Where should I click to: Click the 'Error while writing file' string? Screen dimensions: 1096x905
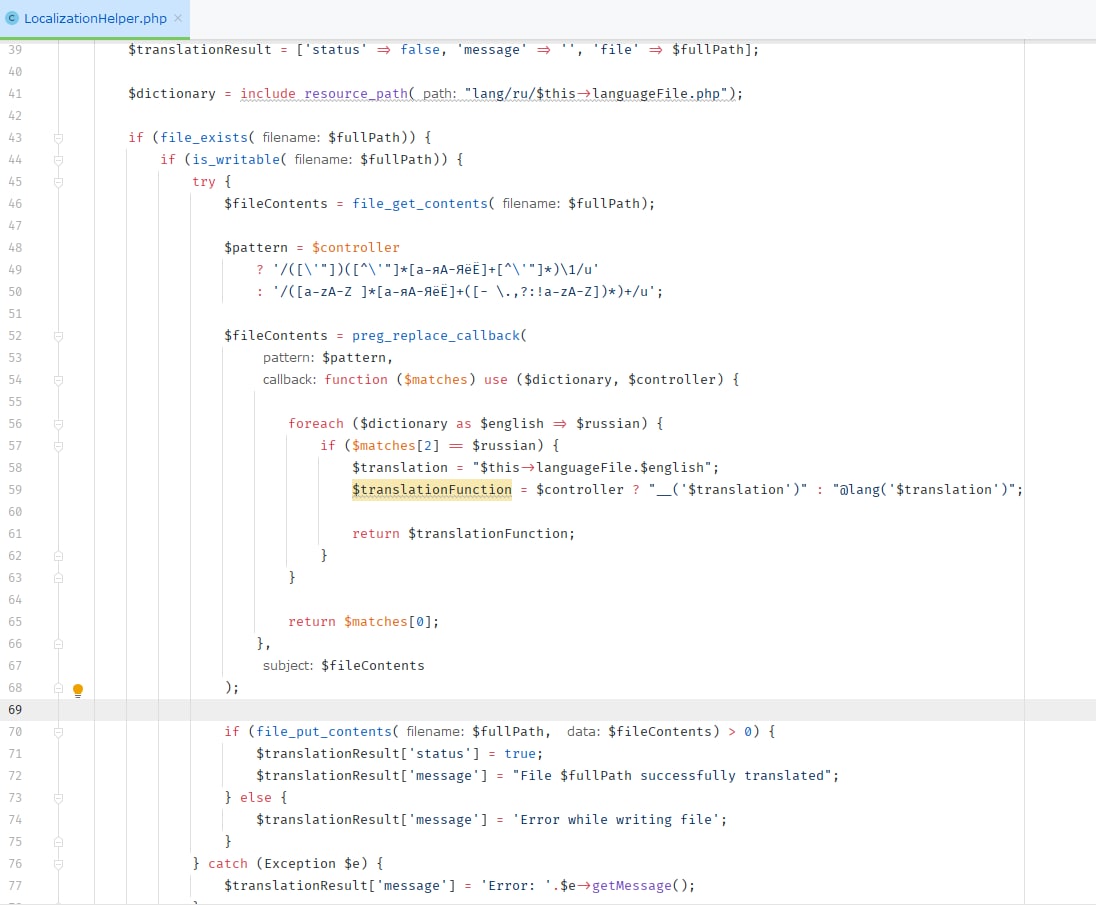coord(619,820)
